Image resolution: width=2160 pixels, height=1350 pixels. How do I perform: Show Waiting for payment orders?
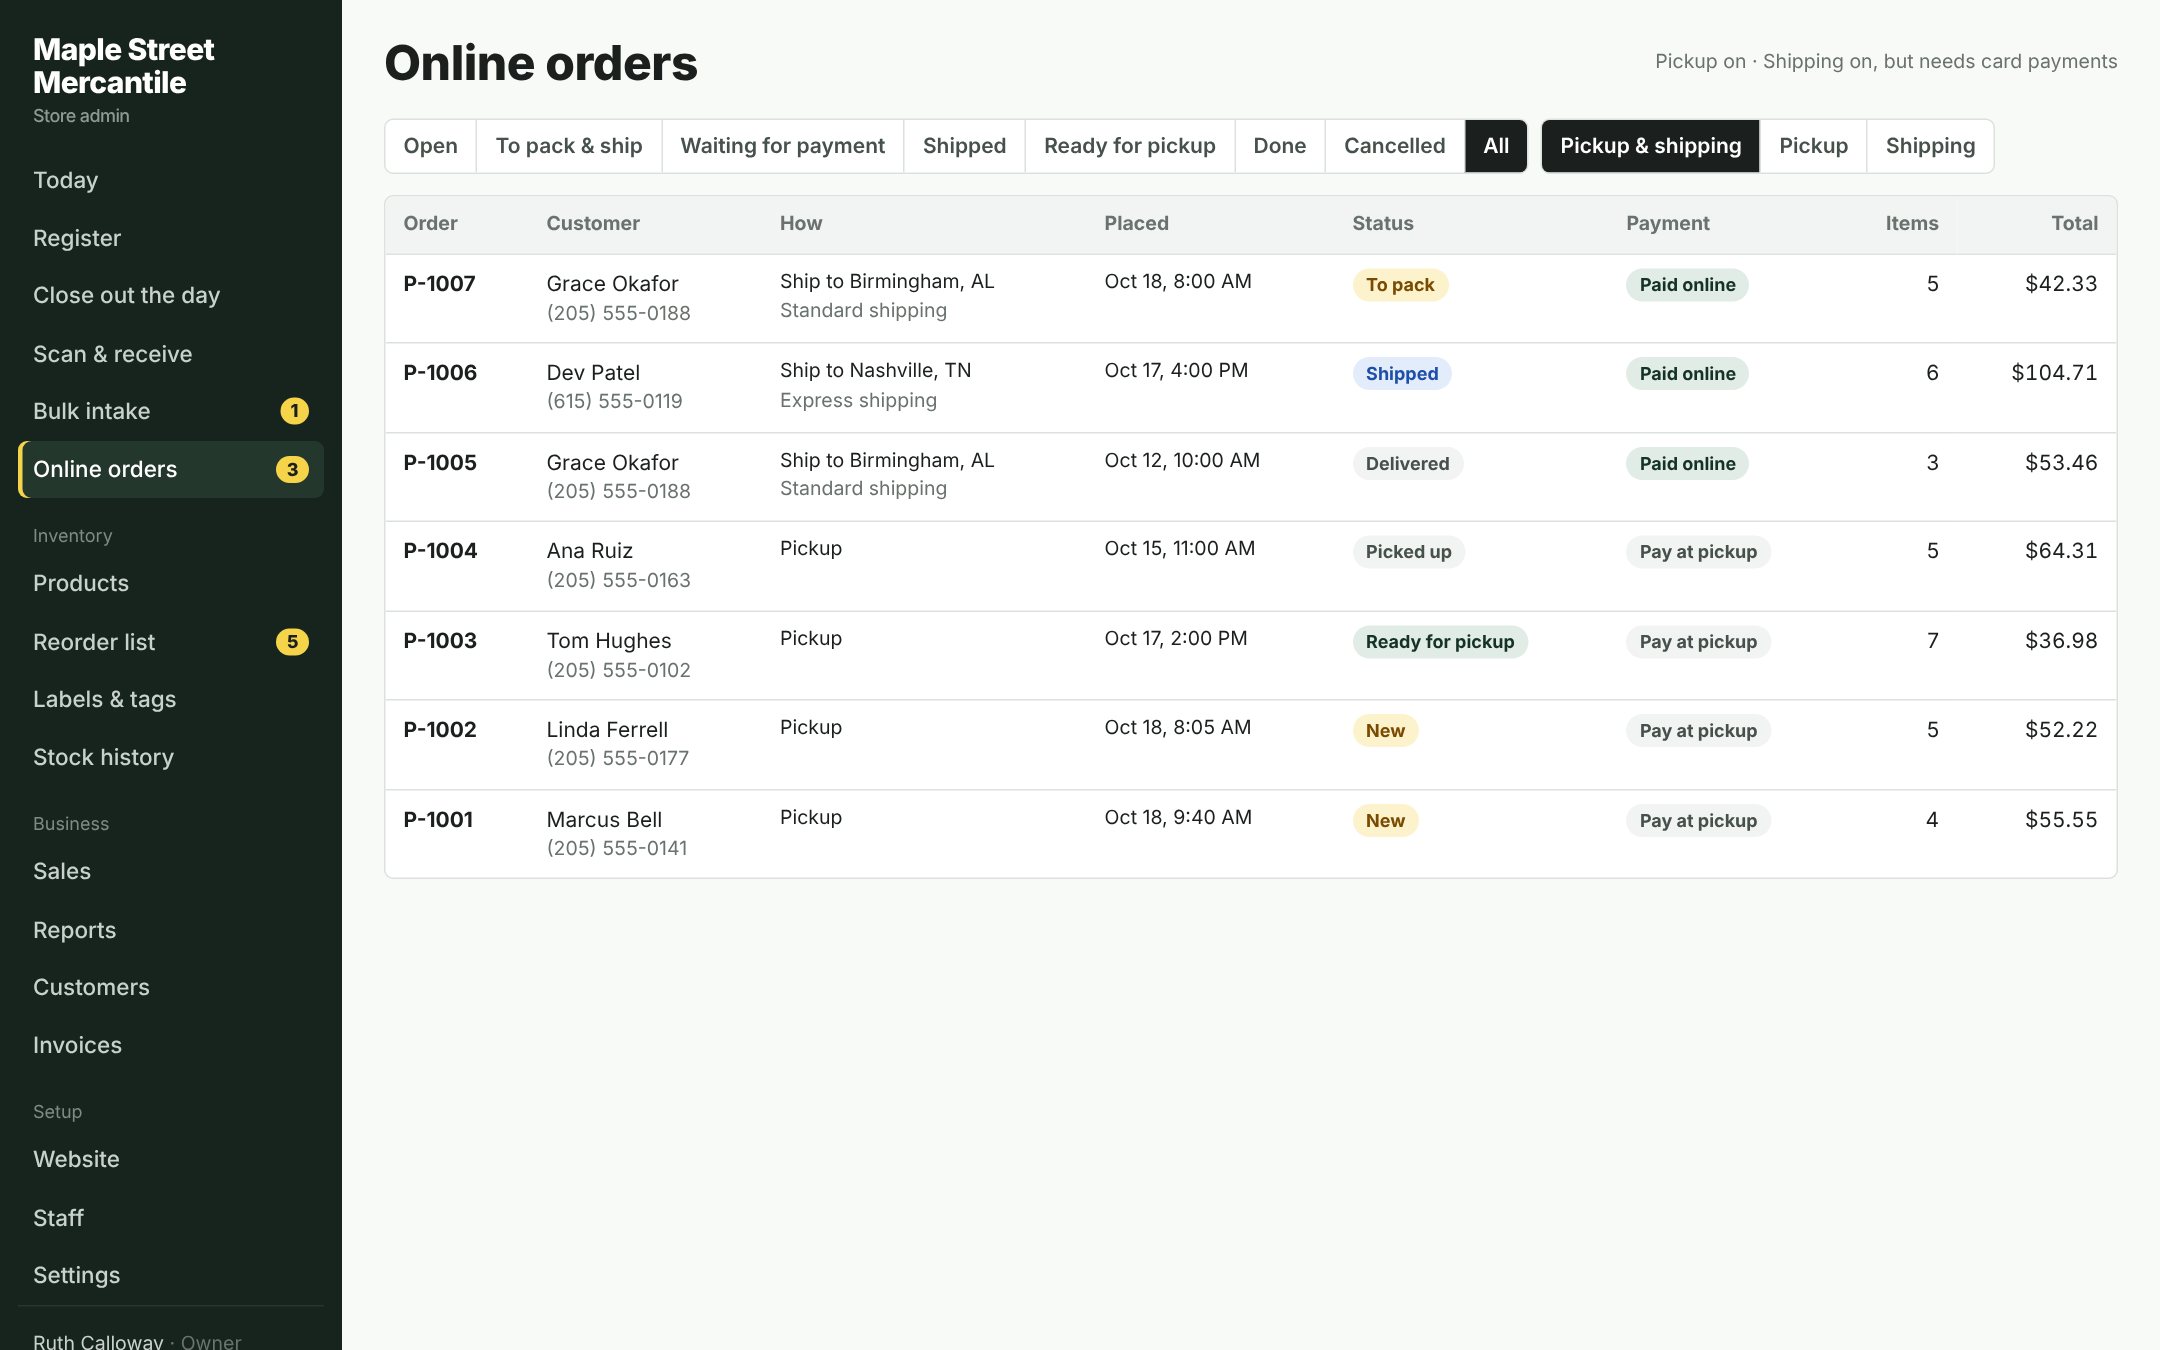[x=783, y=146]
